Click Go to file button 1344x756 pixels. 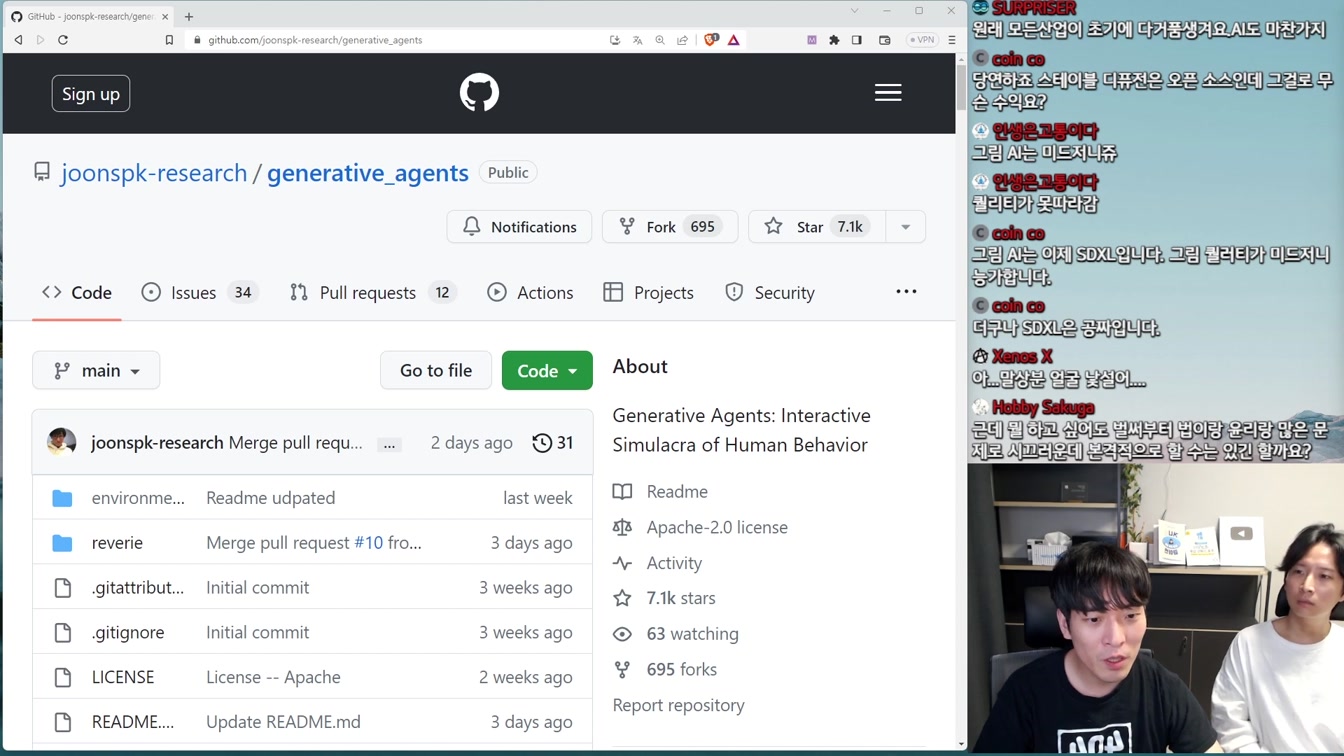coord(436,371)
